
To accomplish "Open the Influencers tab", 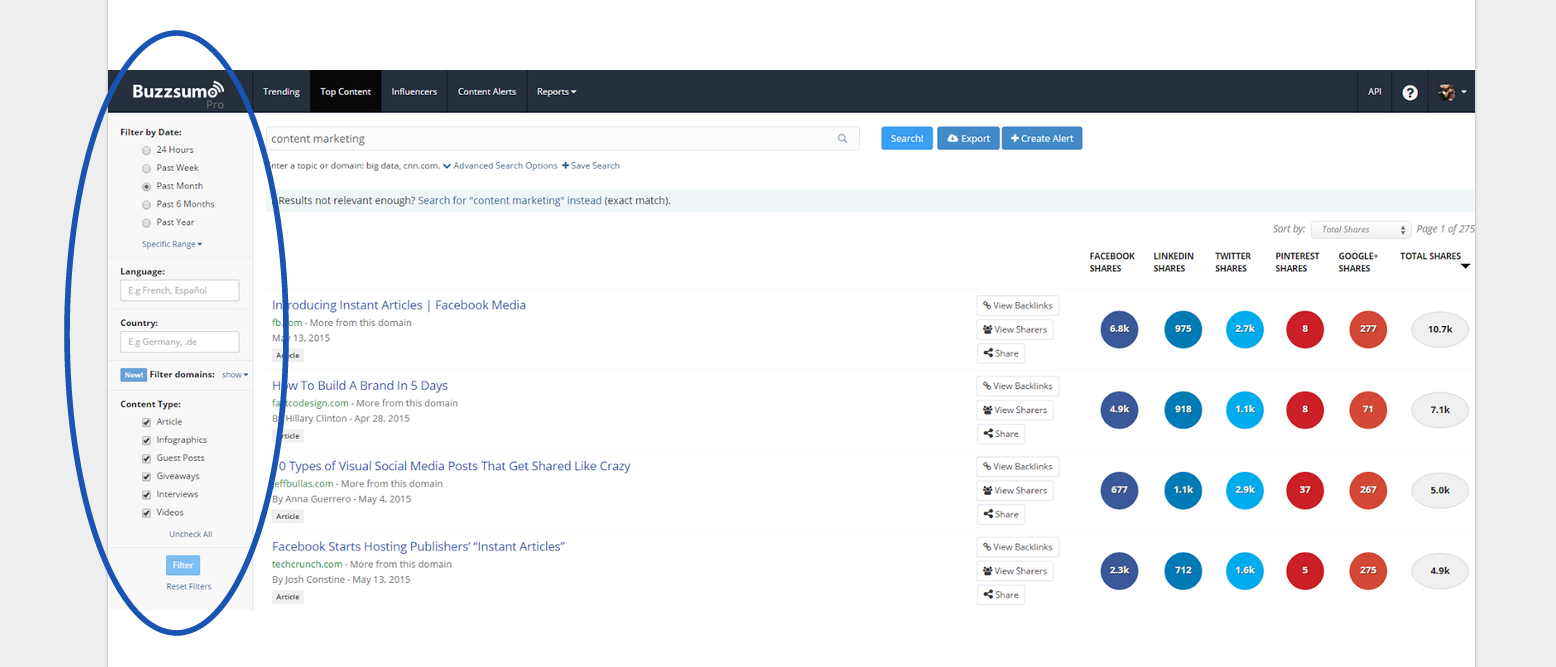I will point(414,92).
